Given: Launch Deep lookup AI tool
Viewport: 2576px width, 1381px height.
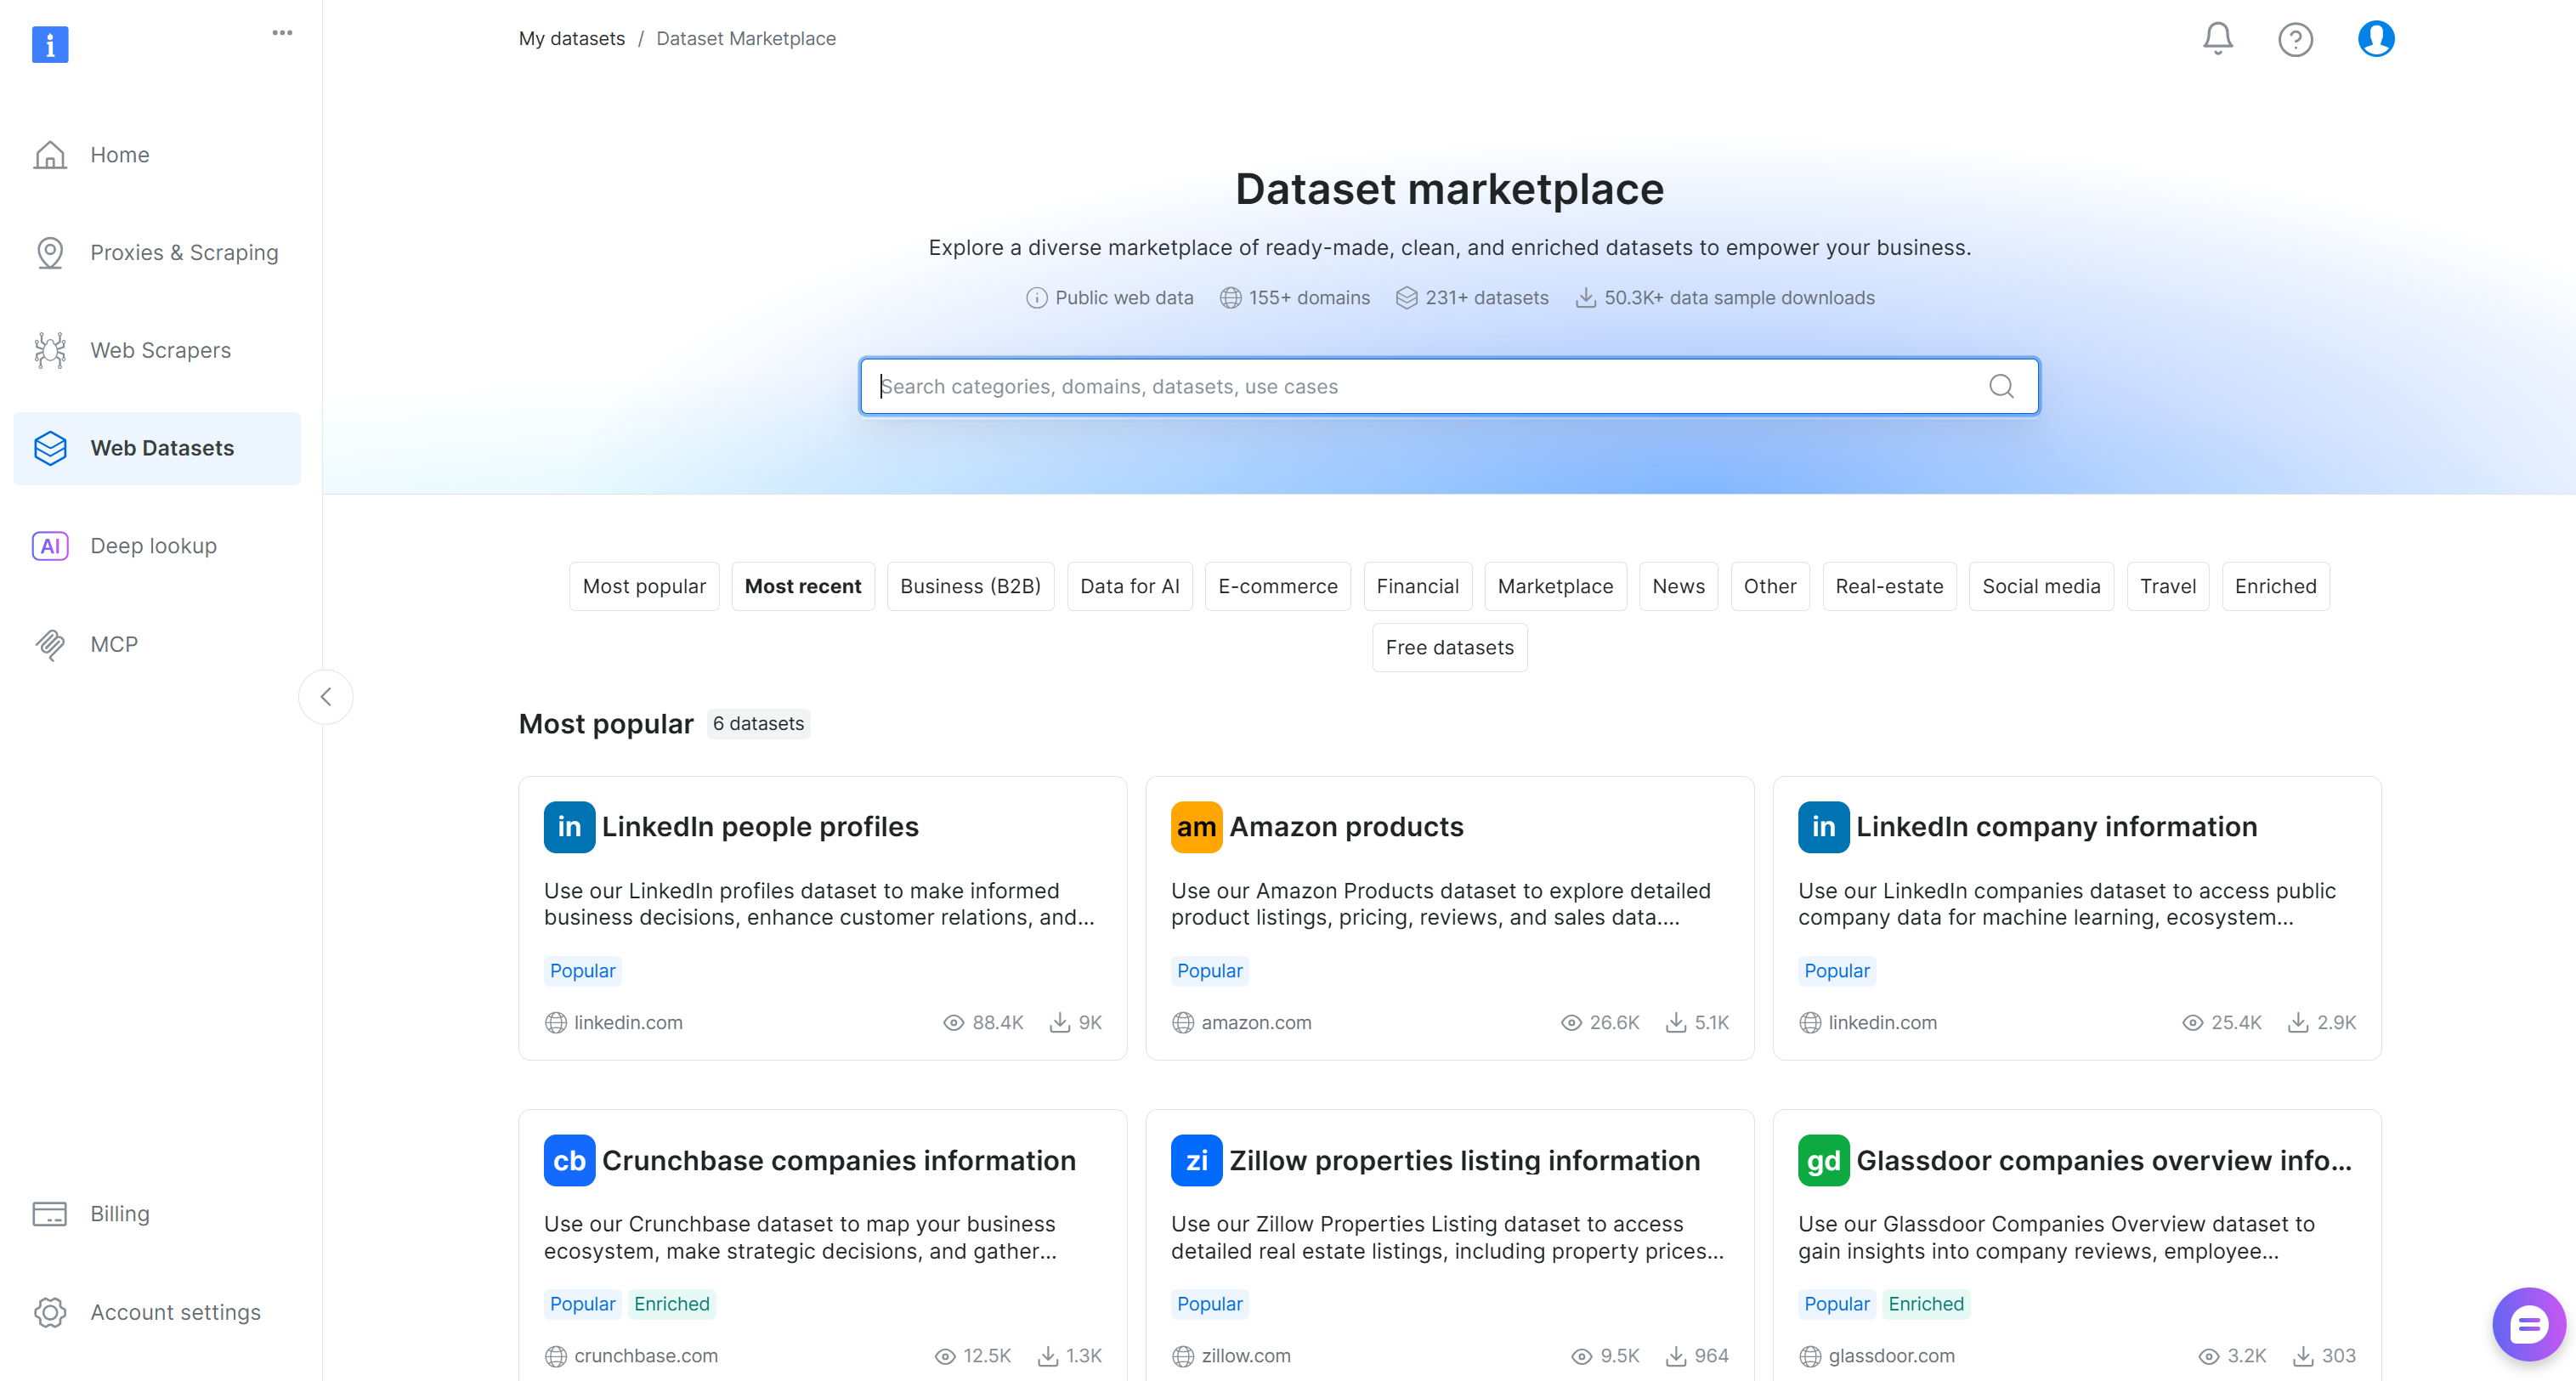Looking at the screenshot, I should pos(153,545).
